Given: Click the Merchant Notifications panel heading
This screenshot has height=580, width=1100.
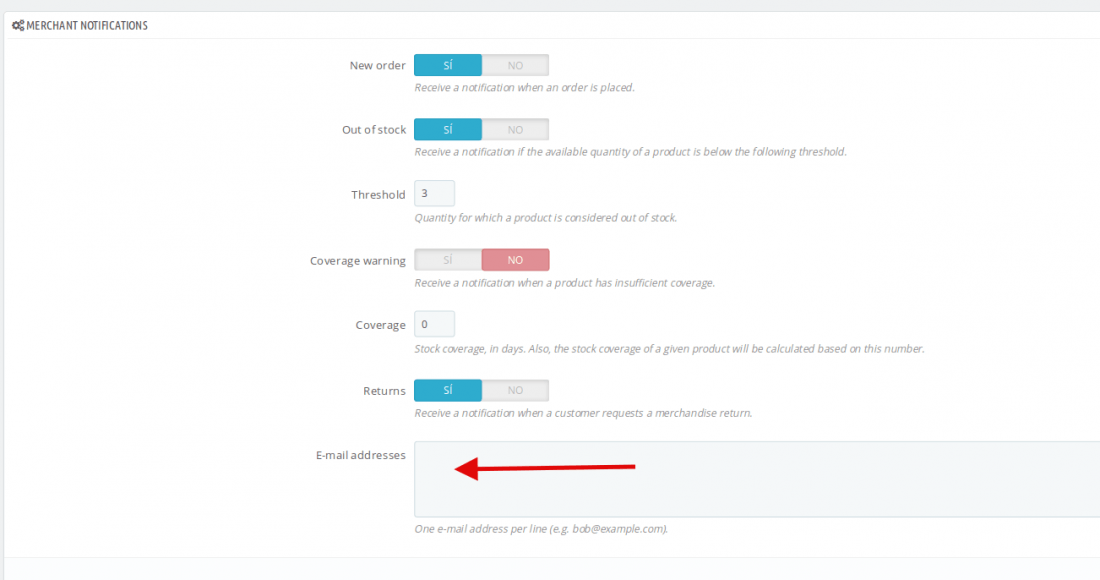Looking at the screenshot, I should (x=87, y=25).
